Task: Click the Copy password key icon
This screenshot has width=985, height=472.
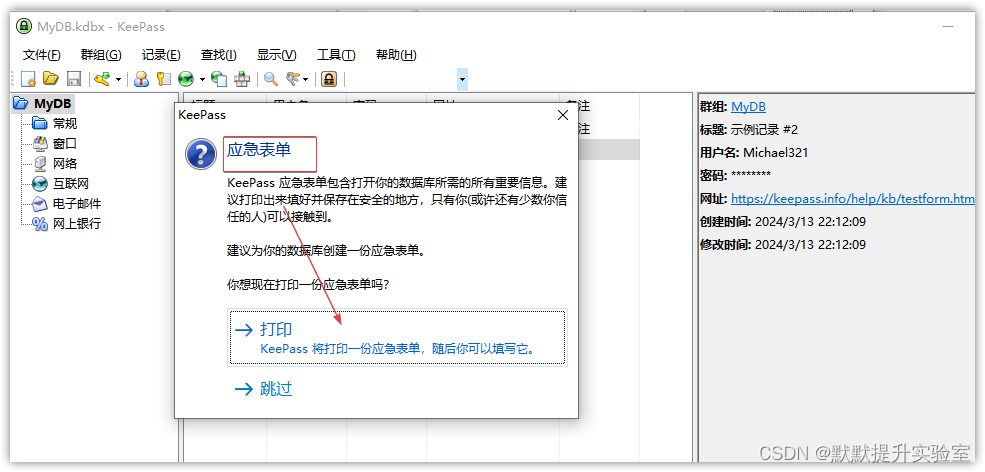Action: [x=163, y=79]
